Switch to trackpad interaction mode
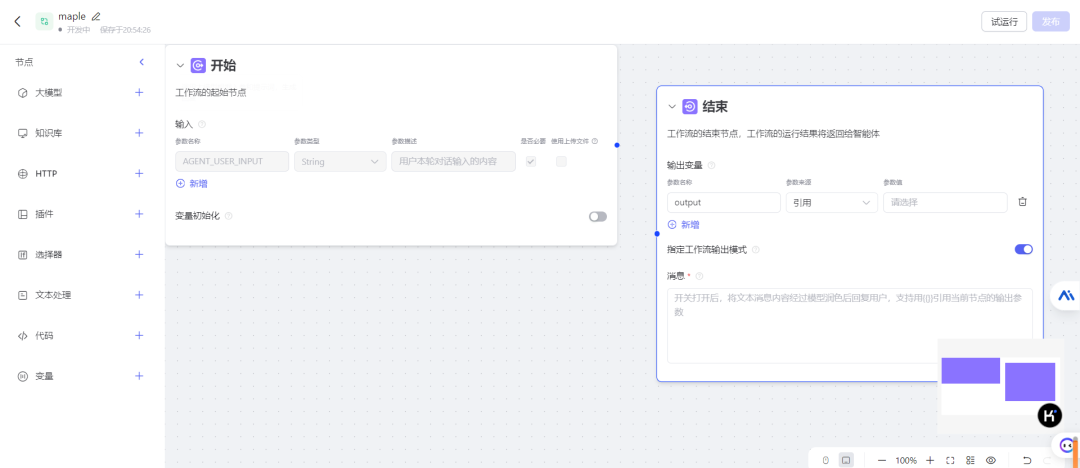 click(x=846, y=460)
